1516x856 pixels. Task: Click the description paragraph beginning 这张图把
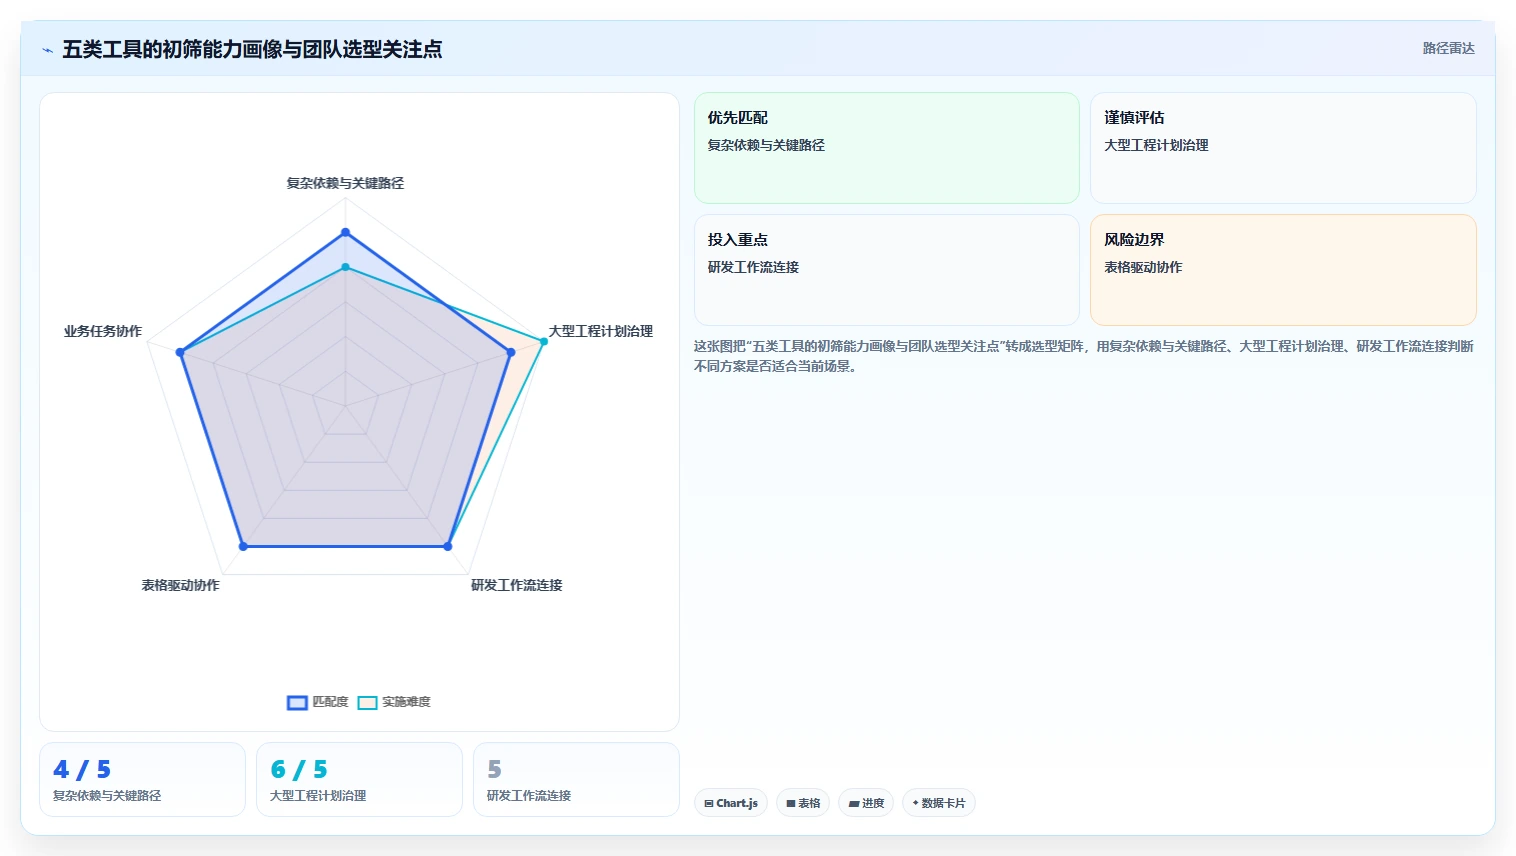(1084, 356)
